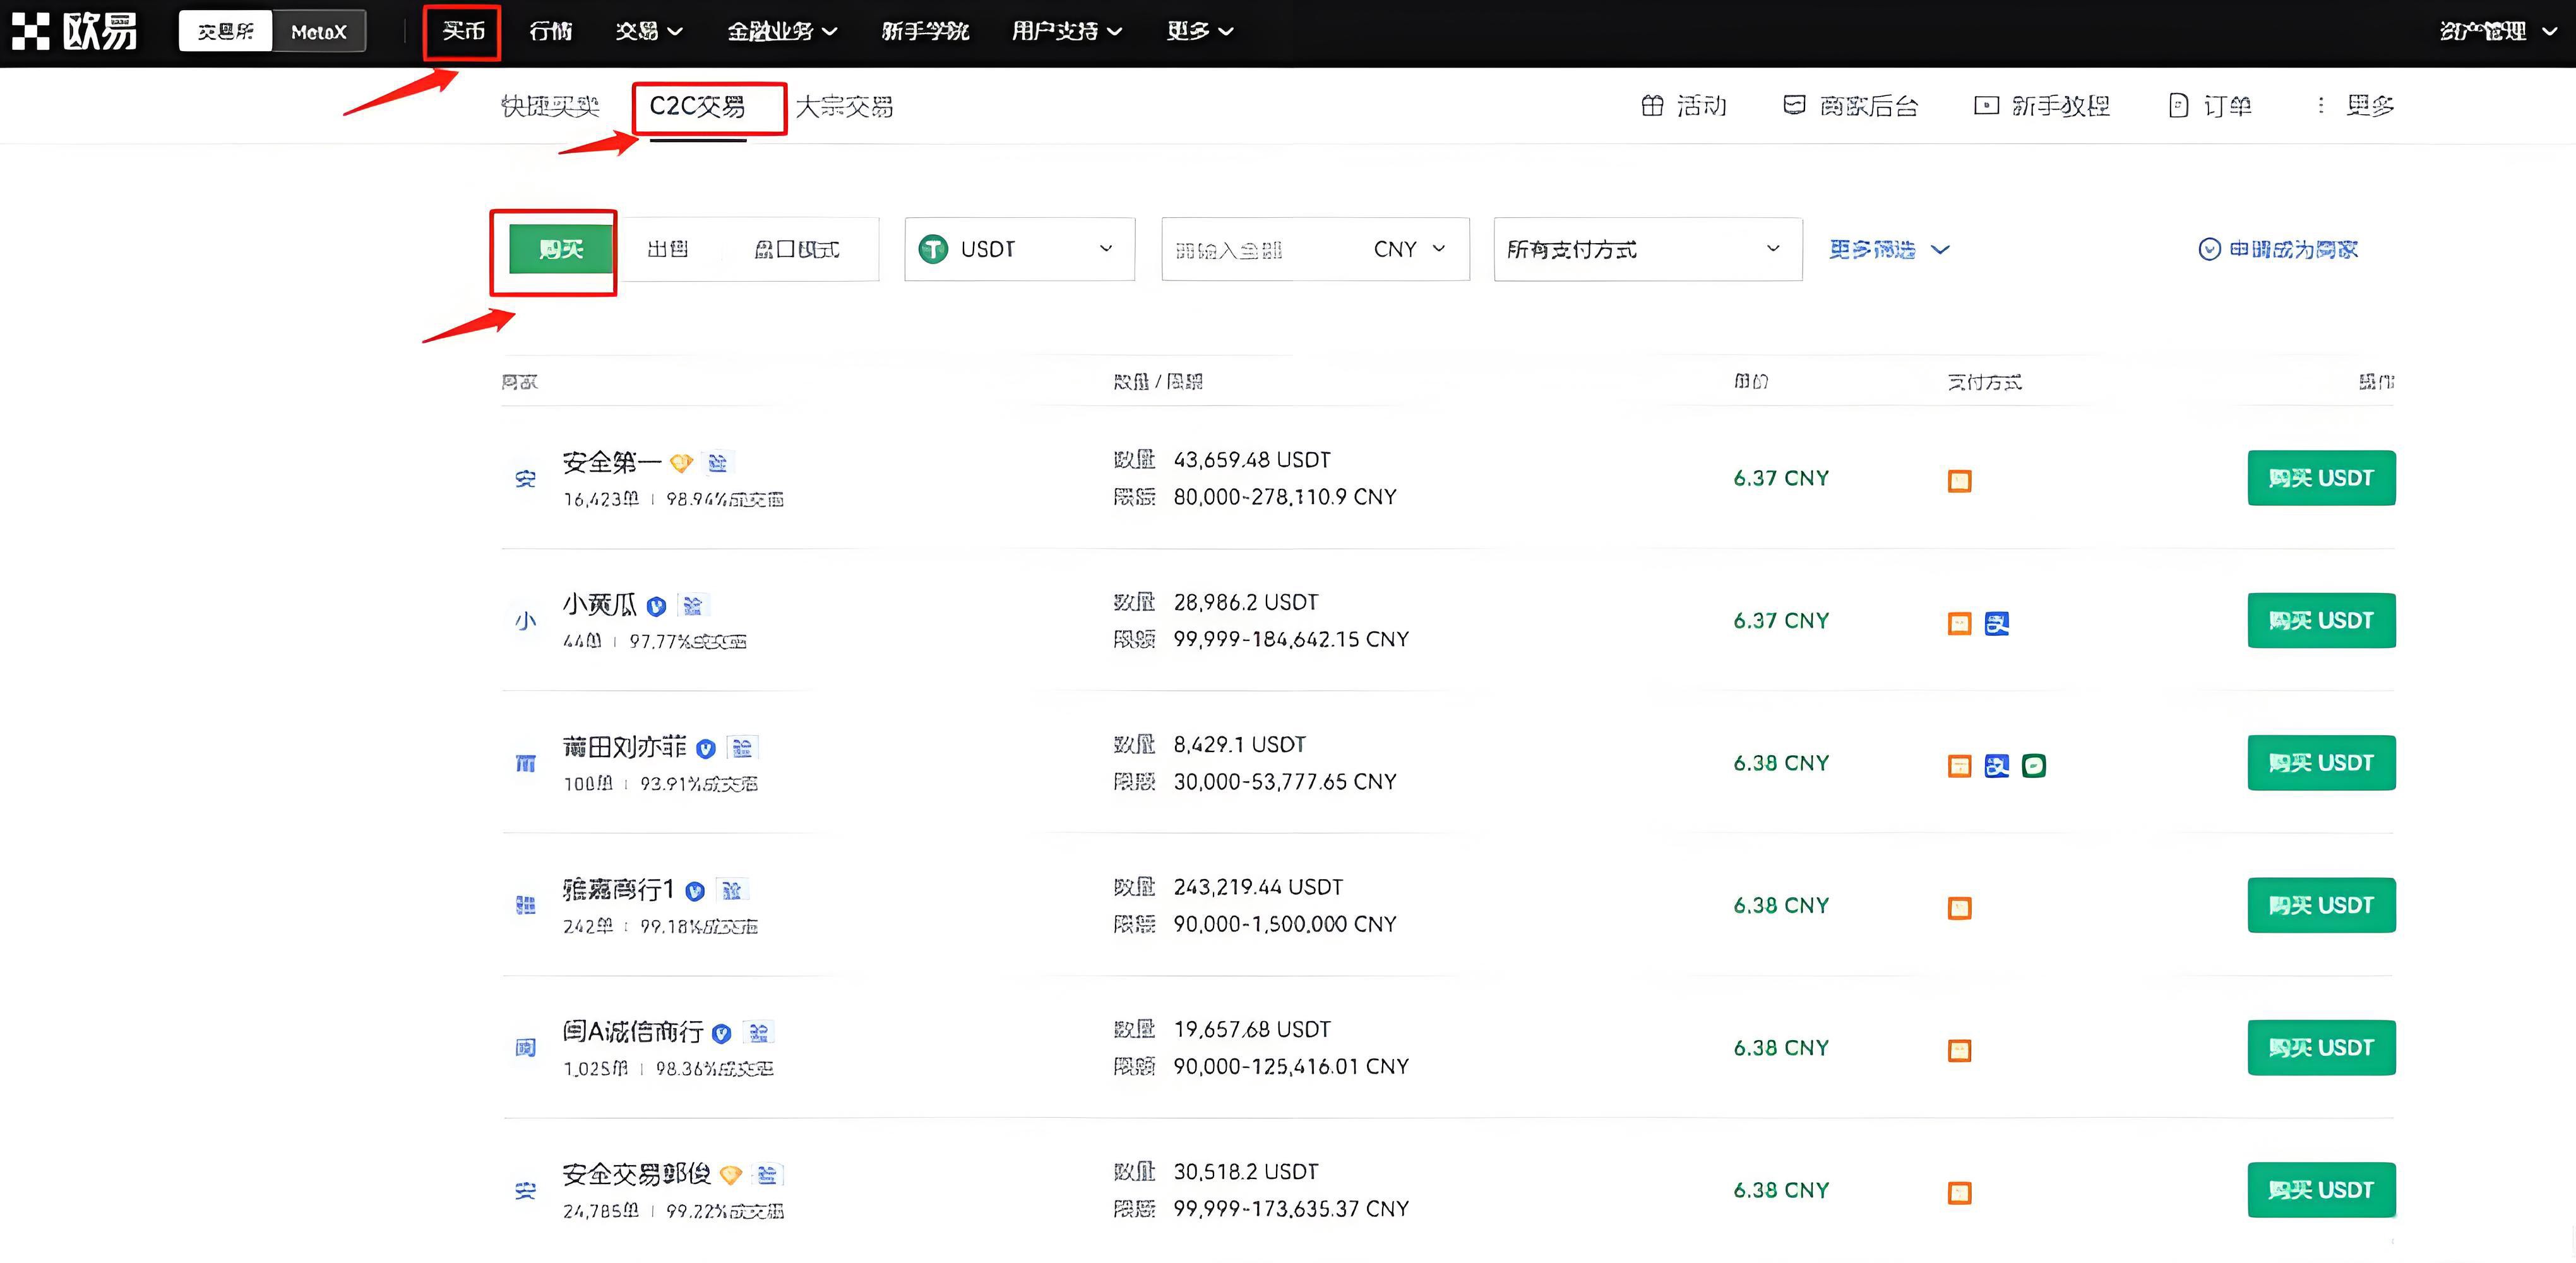The height and width of the screenshot is (1263, 2576).
Task: Buy USDT from 安全交易郭俊
Action: pyautogui.click(x=2321, y=1190)
